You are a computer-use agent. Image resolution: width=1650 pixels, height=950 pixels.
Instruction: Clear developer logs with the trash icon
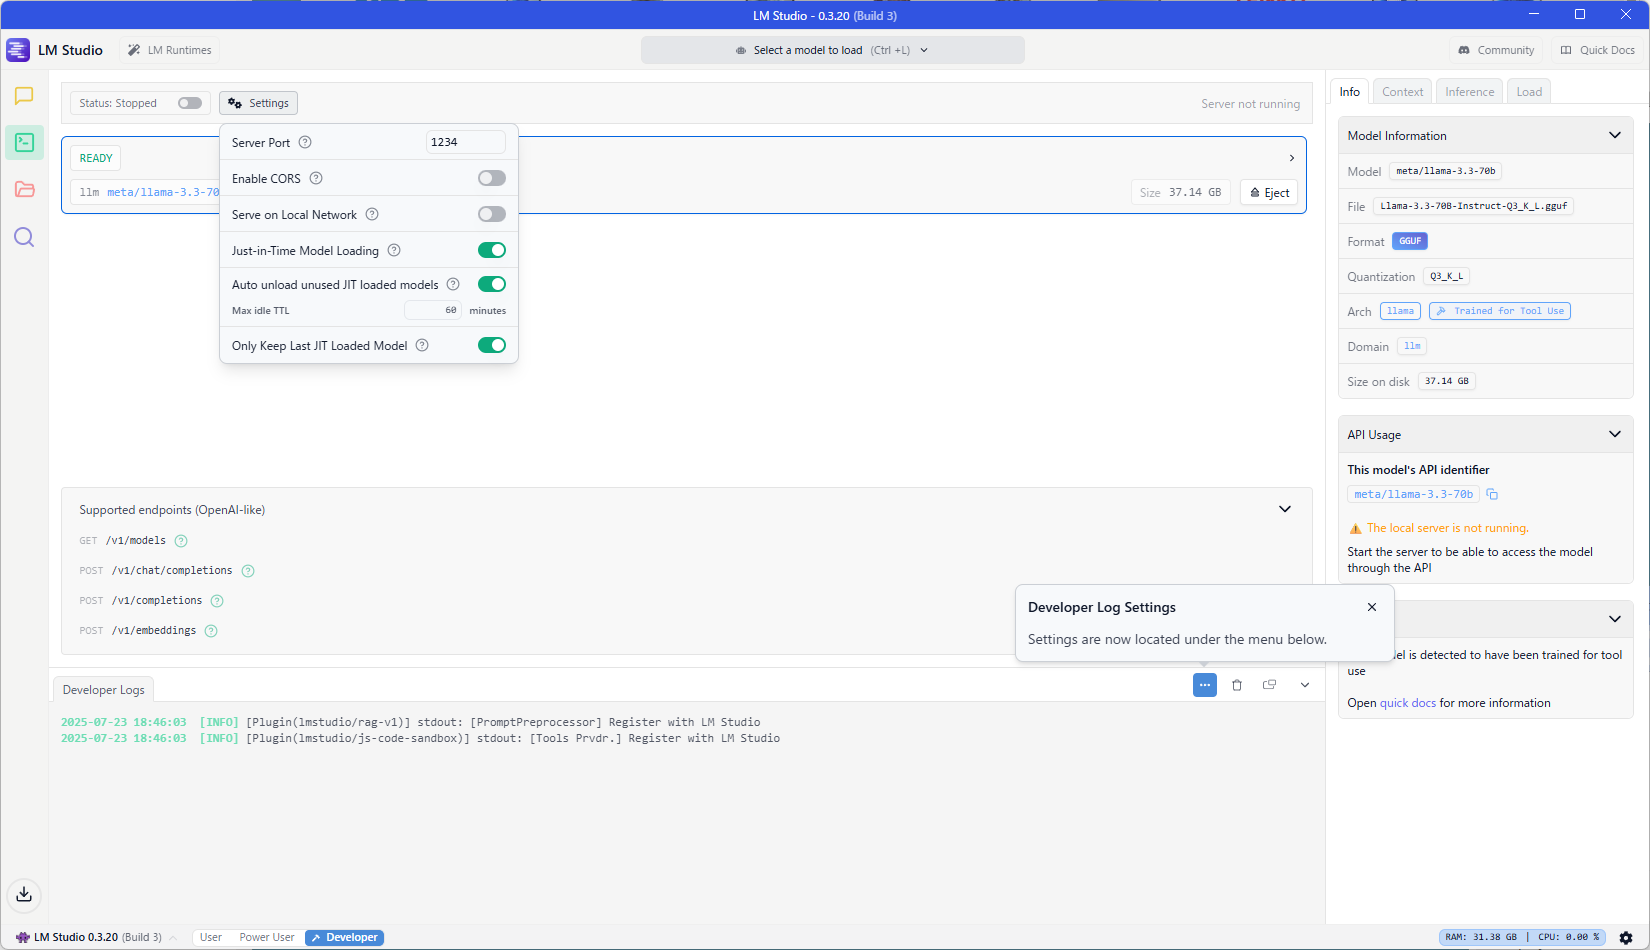tap(1237, 685)
